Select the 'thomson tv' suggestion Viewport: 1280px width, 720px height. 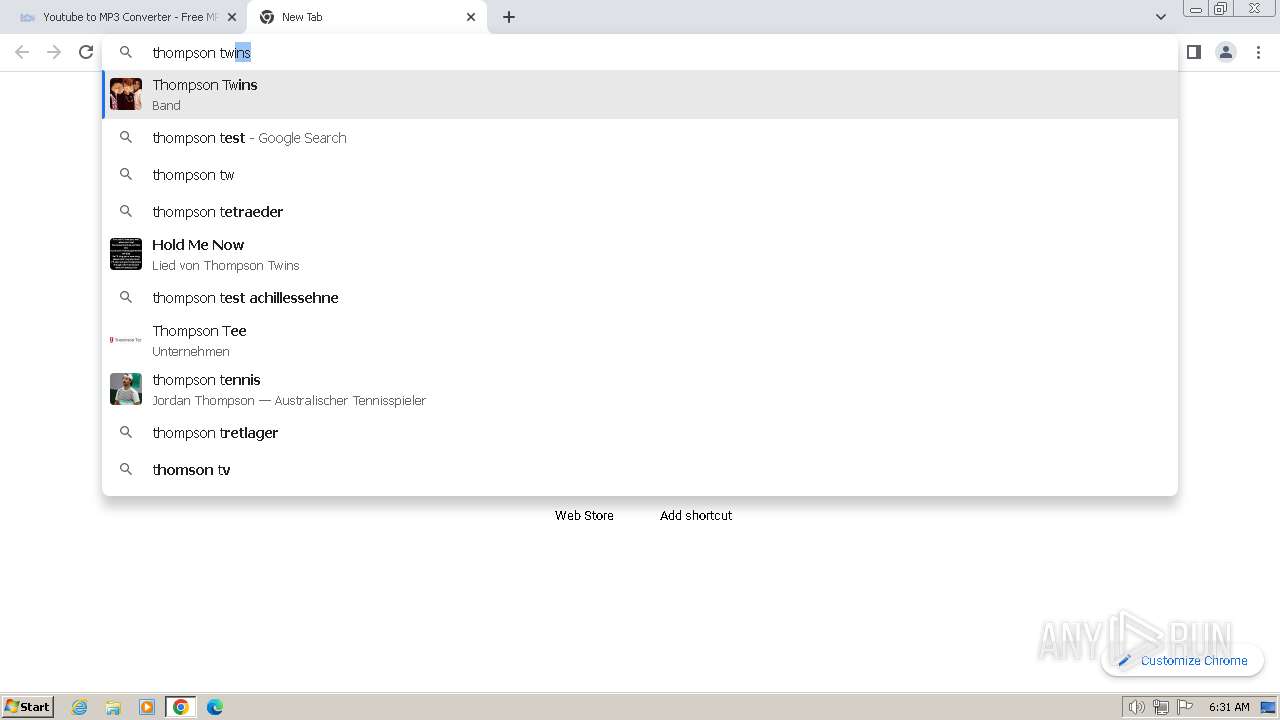640,470
